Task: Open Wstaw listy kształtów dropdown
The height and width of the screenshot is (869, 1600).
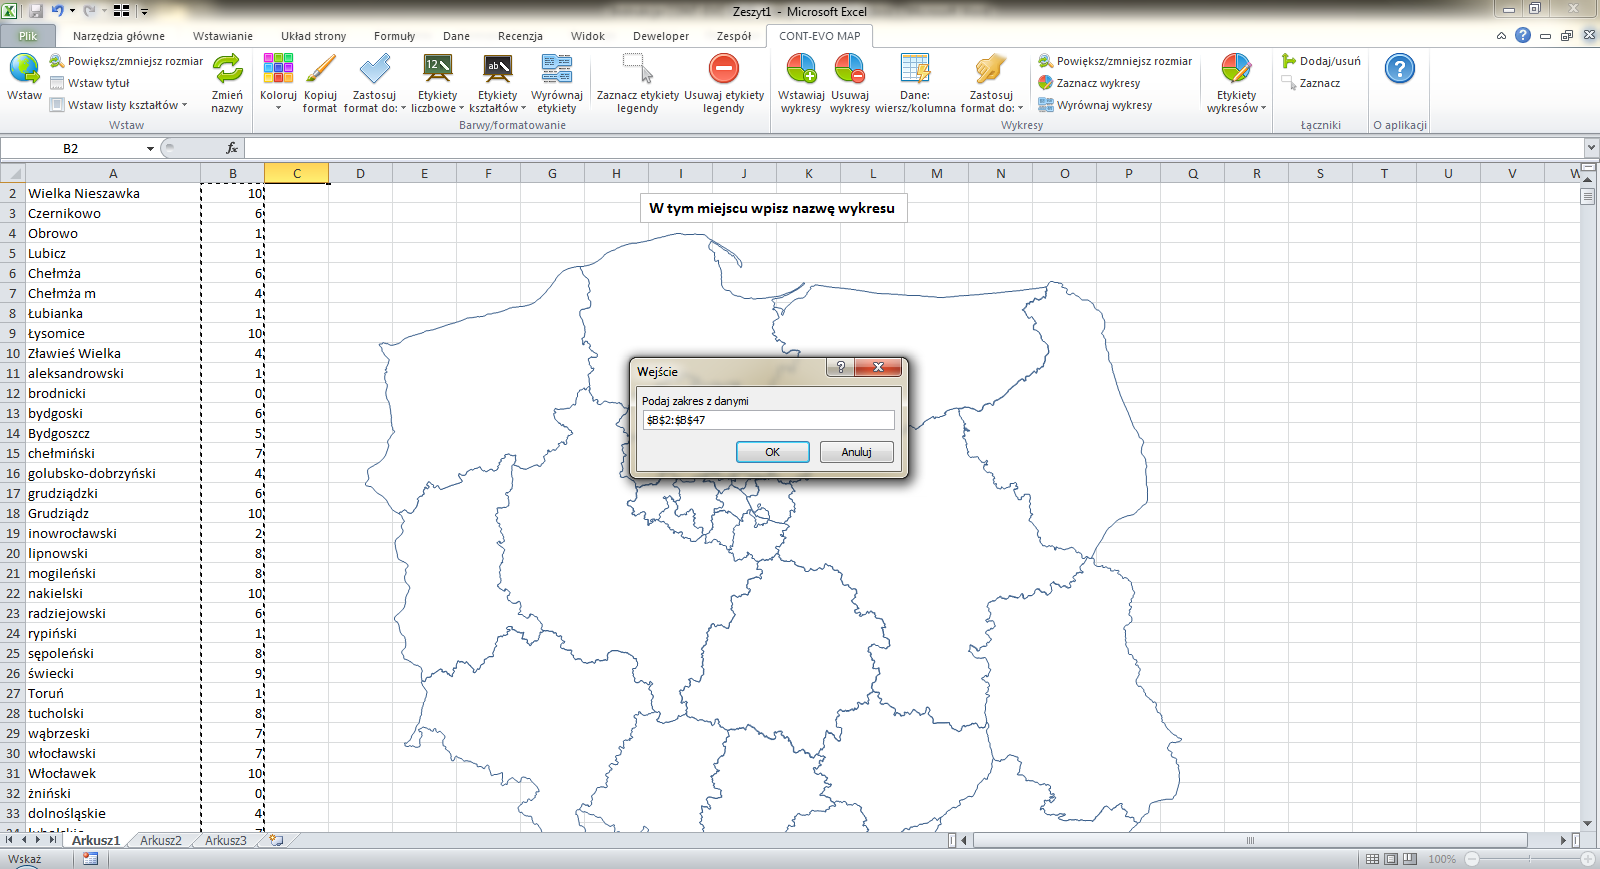Action: pos(119,105)
